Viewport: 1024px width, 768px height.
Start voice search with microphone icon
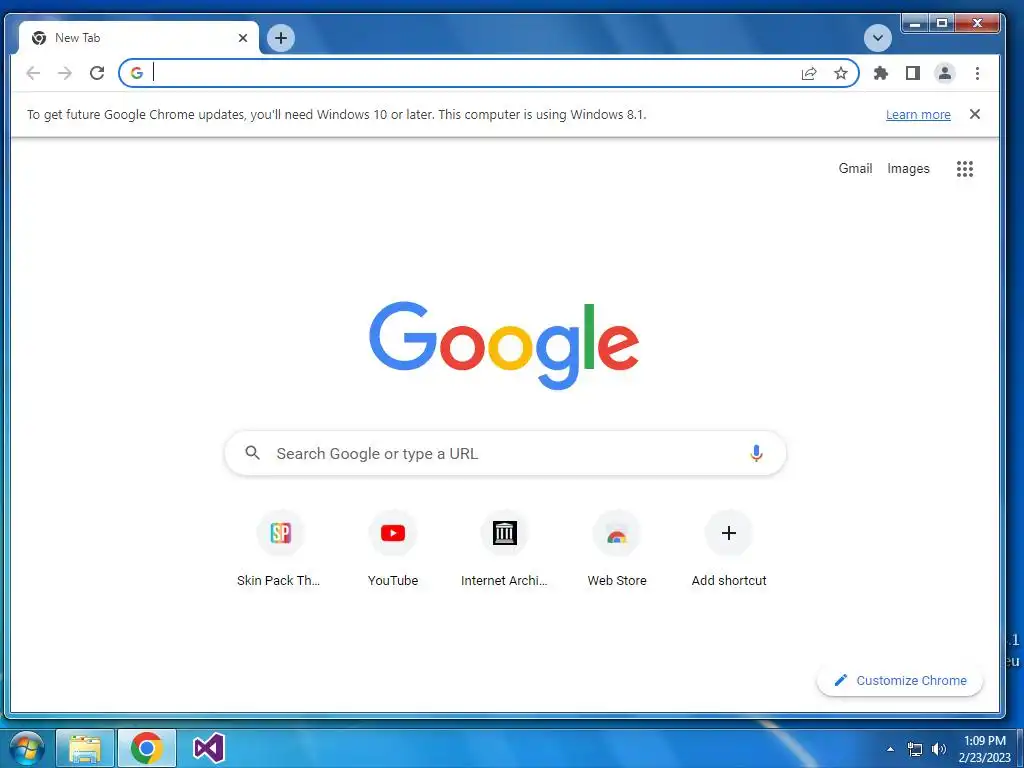tap(756, 453)
